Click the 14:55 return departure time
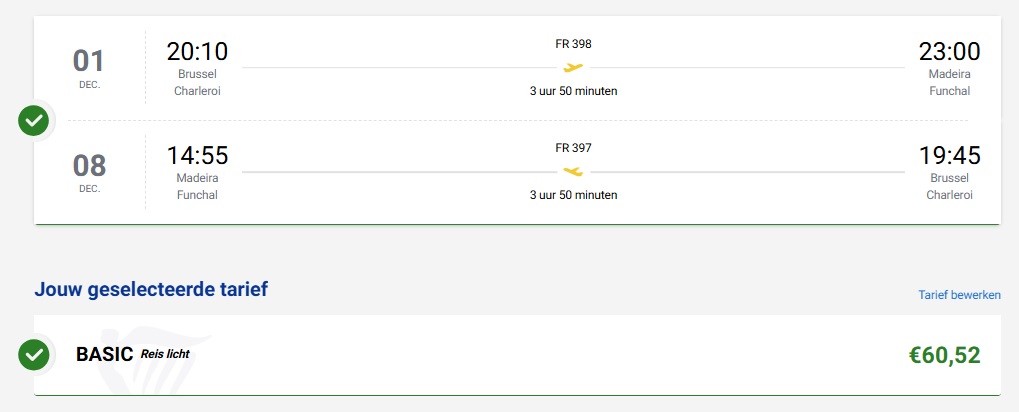Image resolution: width=1019 pixels, height=412 pixels. 197,156
